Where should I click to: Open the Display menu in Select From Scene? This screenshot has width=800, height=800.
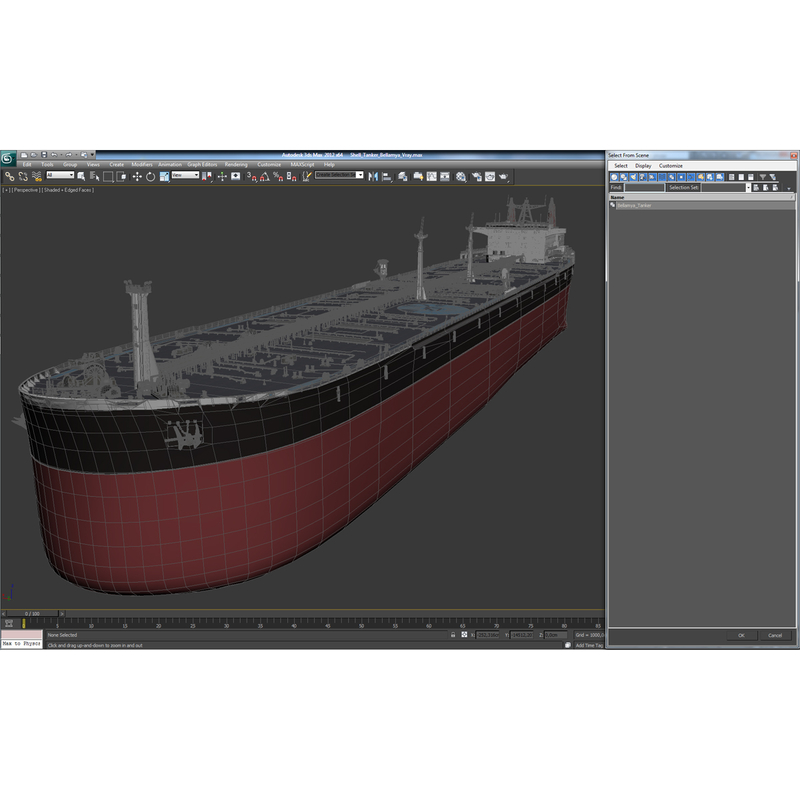pos(643,166)
